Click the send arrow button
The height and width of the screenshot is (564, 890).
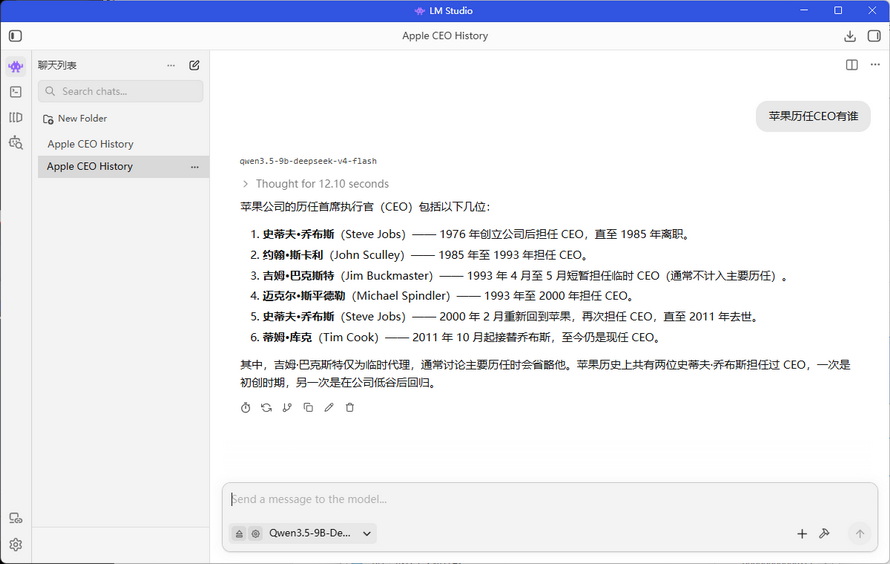(859, 533)
